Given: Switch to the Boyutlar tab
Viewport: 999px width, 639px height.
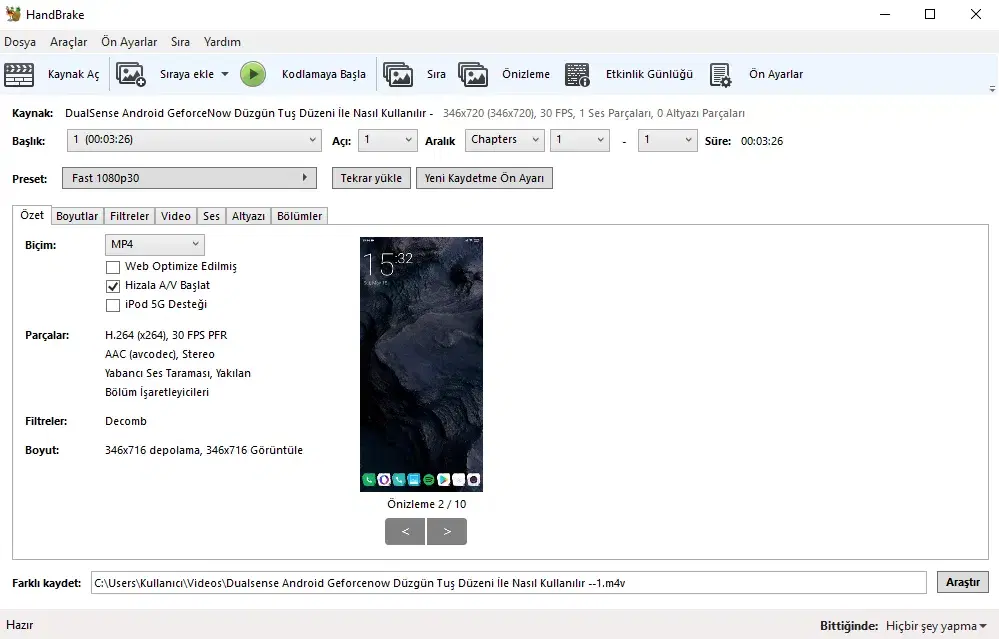Looking at the screenshot, I should [x=77, y=216].
